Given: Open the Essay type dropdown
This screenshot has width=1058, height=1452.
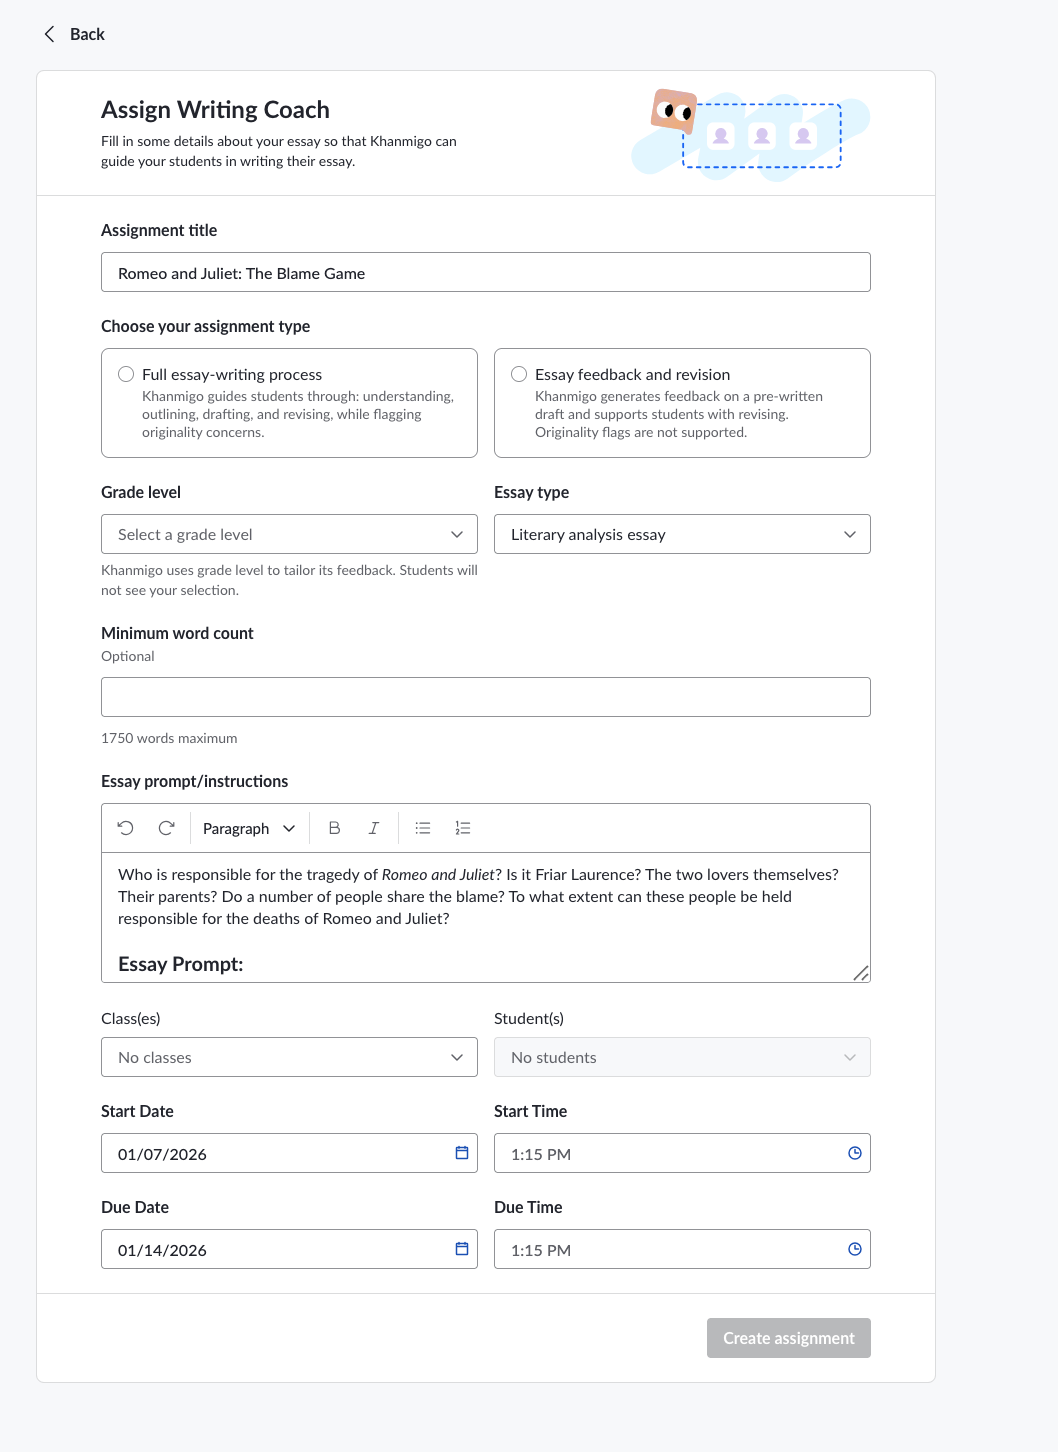Looking at the screenshot, I should point(682,534).
